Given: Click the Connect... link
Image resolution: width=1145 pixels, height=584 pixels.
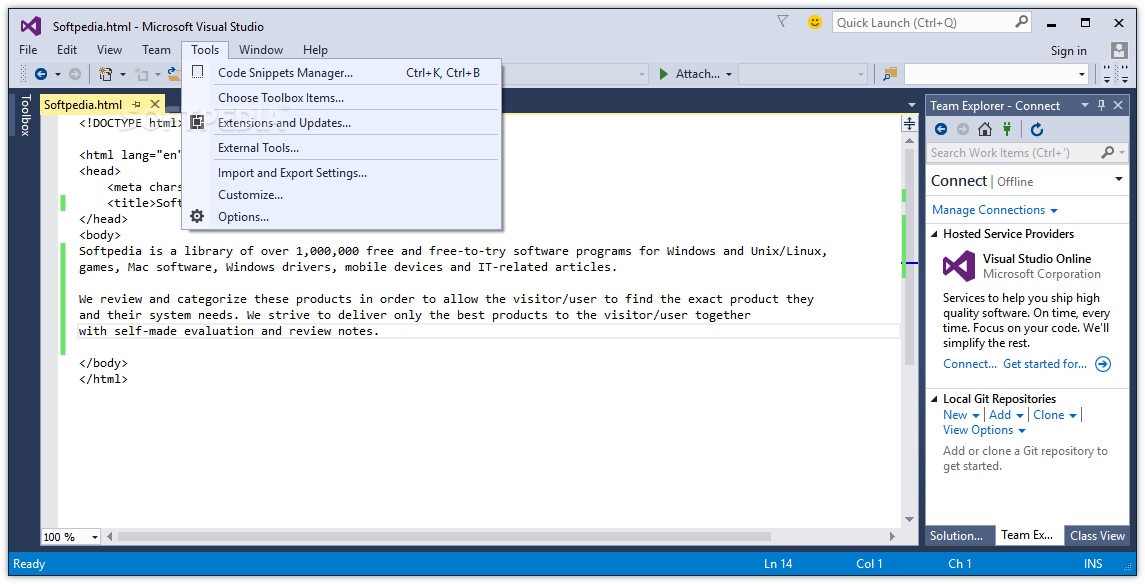Looking at the screenshot, I should pos(970,364).
